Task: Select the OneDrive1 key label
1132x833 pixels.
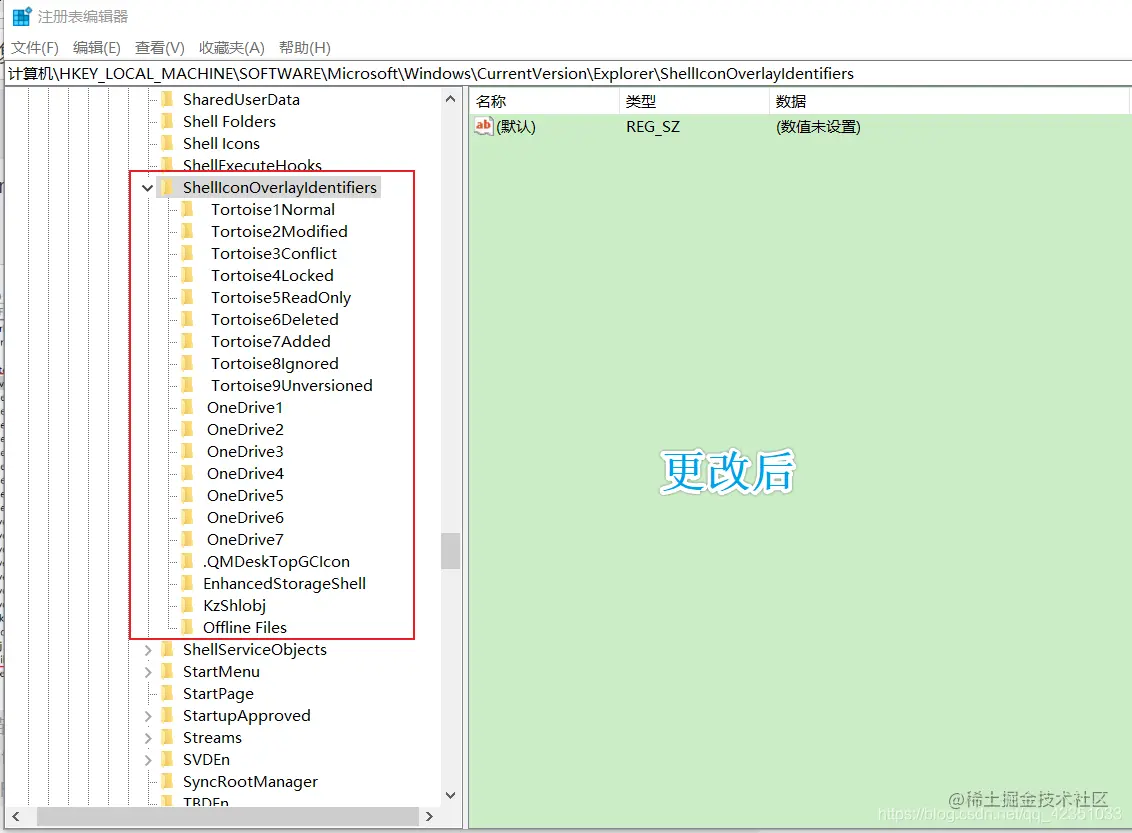Action: [x=245, y=408]
